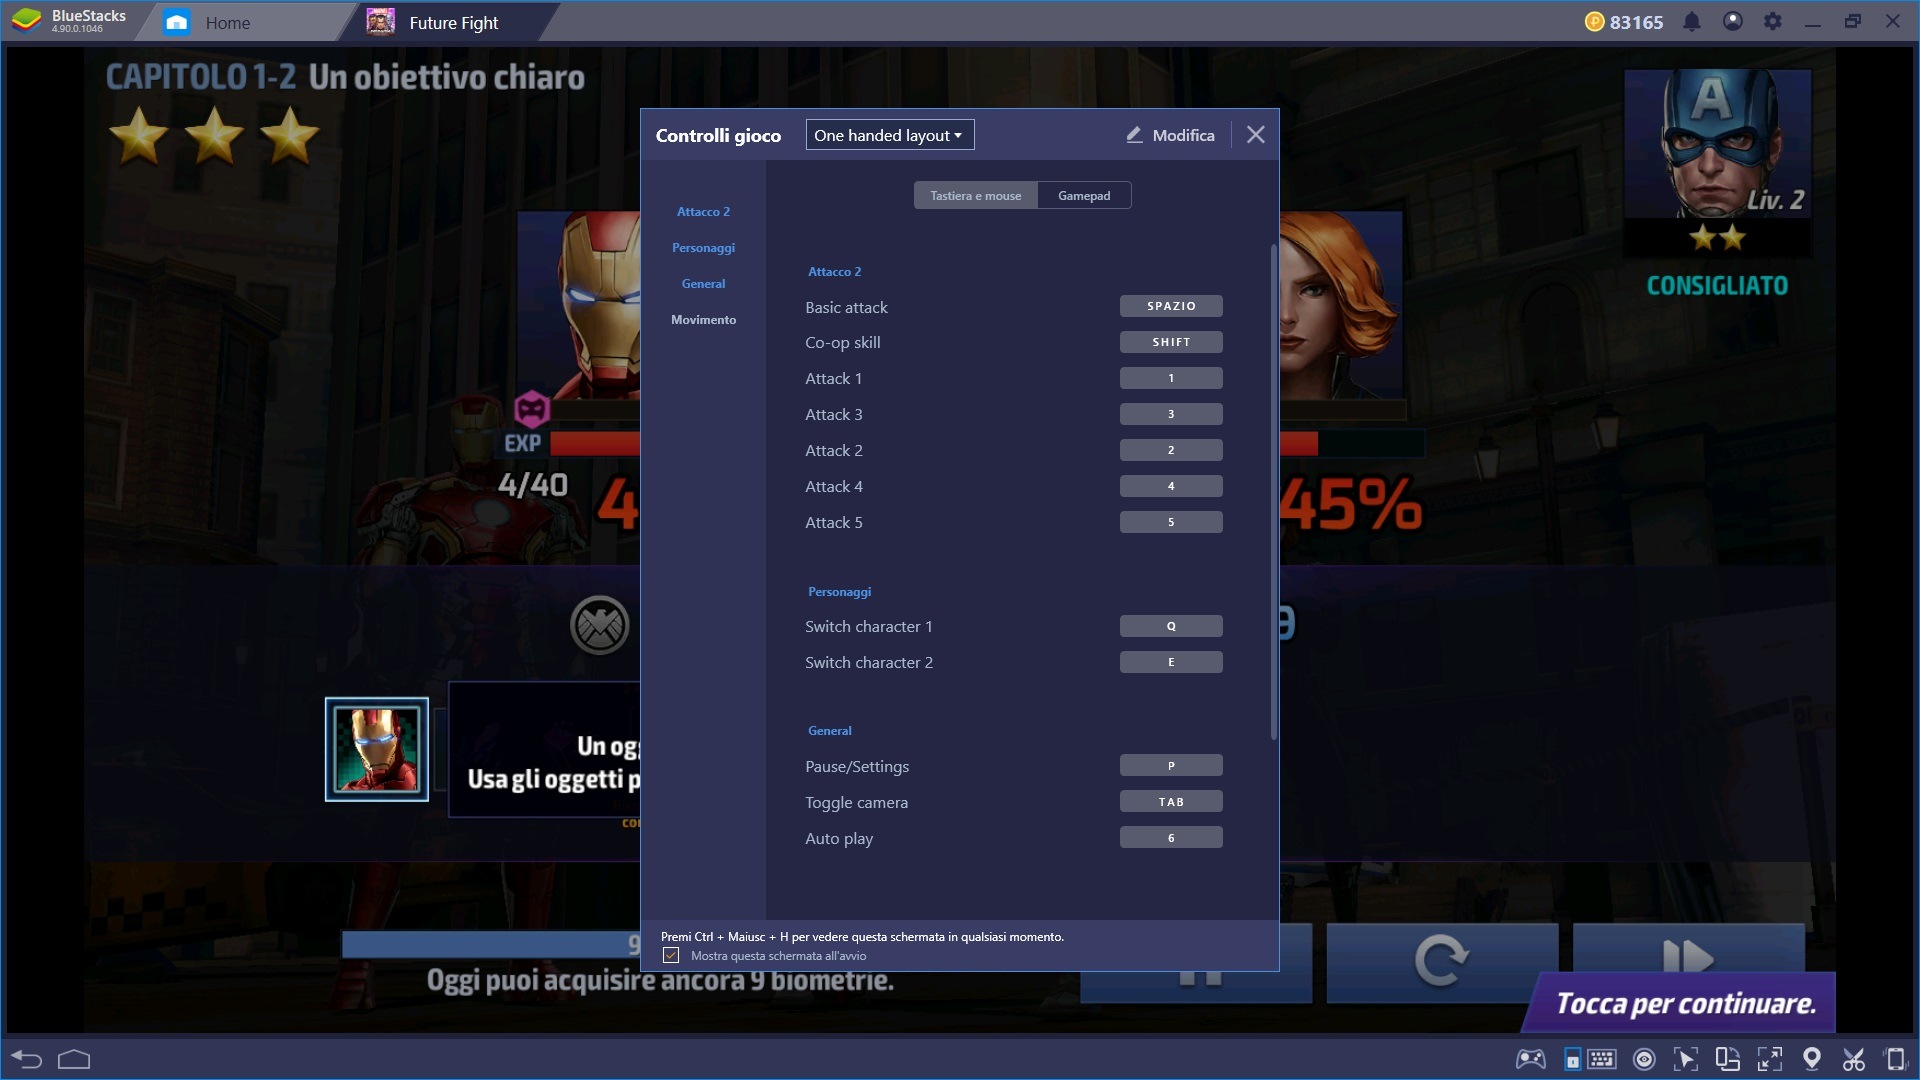Open BlueStacks settings gear icon
The width and height of the screenshot is (1920, 1080).
[x=1773, y=21]
